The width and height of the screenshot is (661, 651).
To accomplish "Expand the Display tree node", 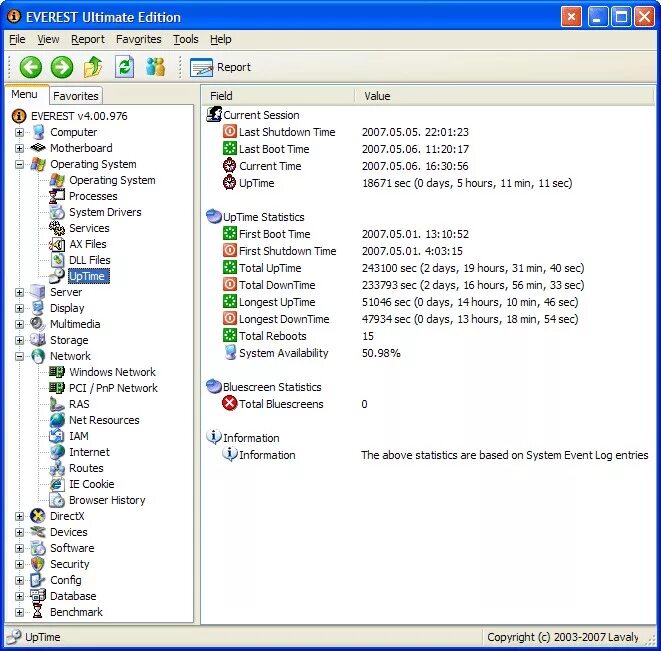I will [x=19, y=308].
